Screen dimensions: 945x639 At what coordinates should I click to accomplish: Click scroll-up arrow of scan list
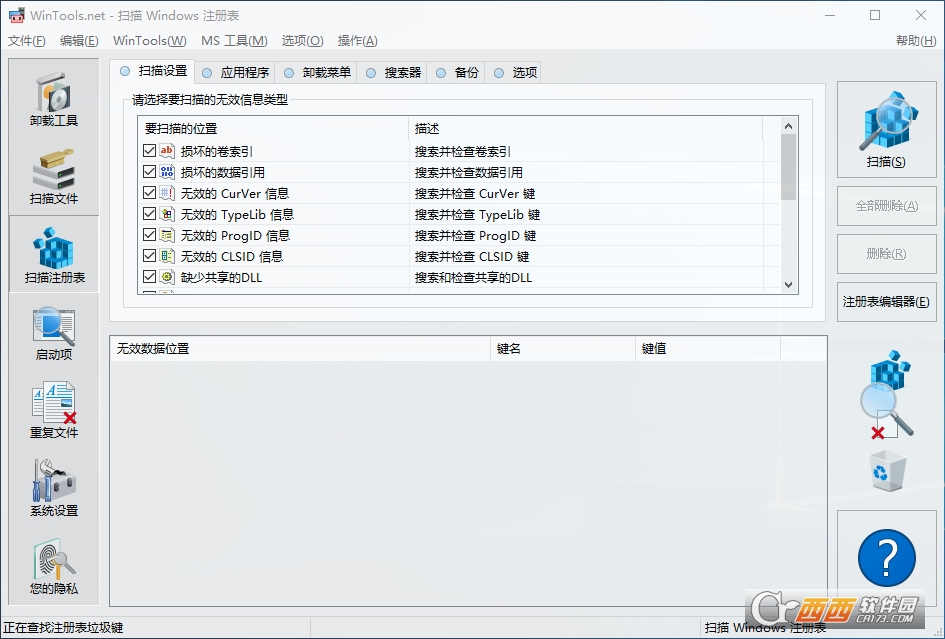(x=788, y=125)
